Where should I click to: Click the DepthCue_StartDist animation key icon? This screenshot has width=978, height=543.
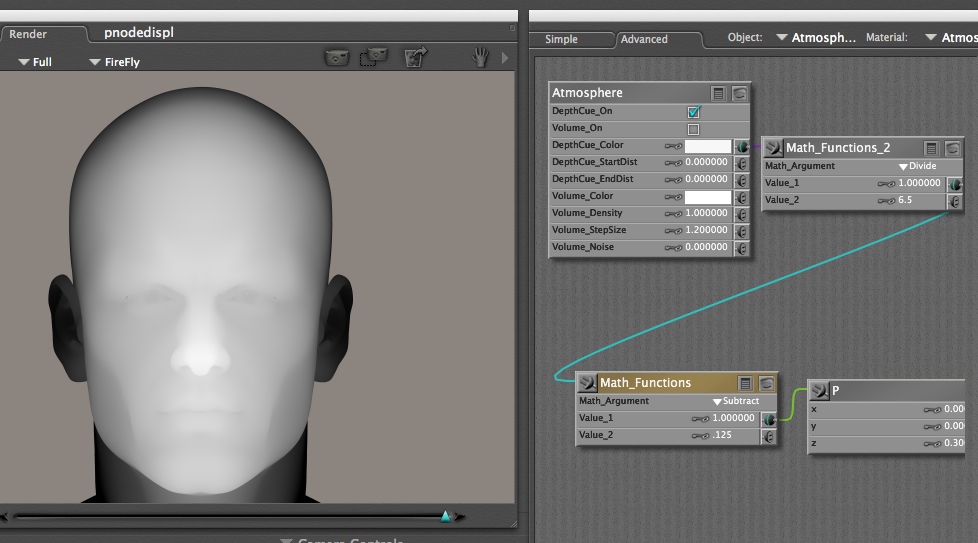pyautogui.click(x=673, y=162)
